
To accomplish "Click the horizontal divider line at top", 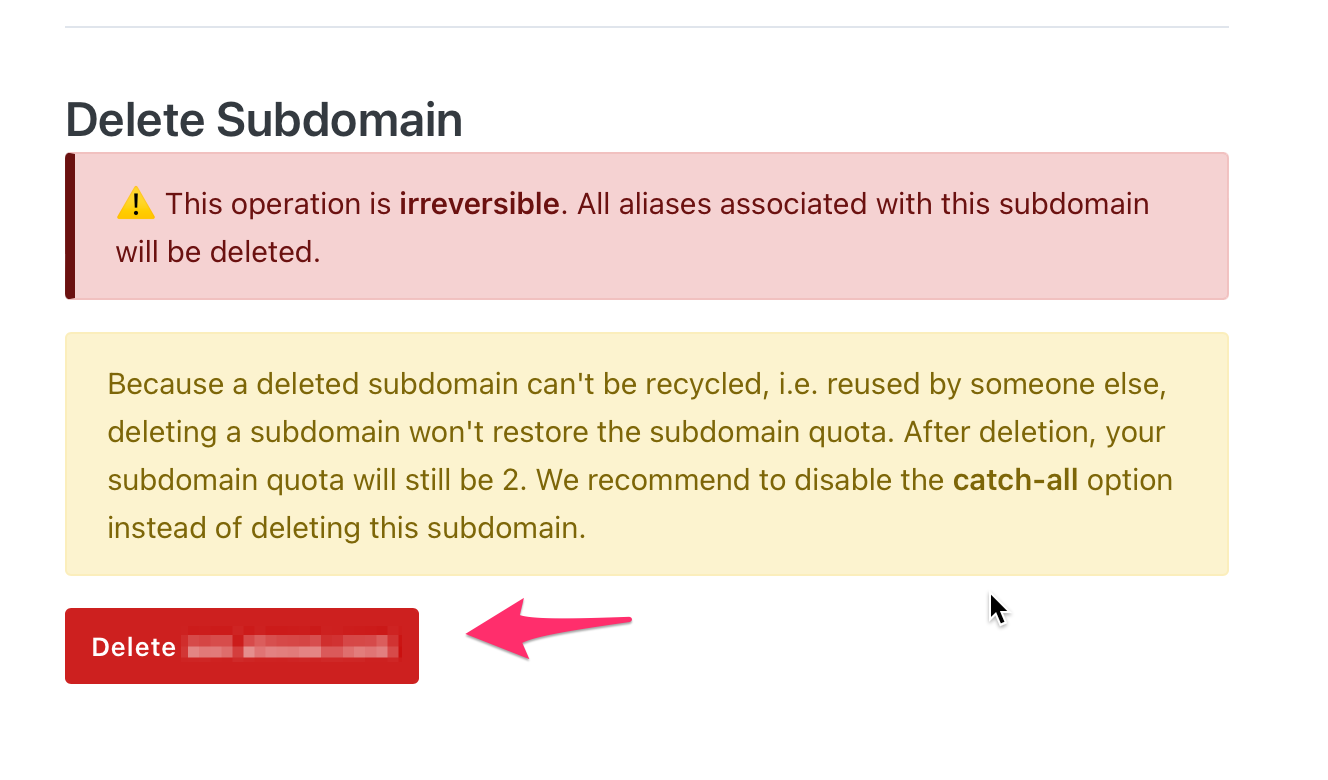I will (646, 26).
